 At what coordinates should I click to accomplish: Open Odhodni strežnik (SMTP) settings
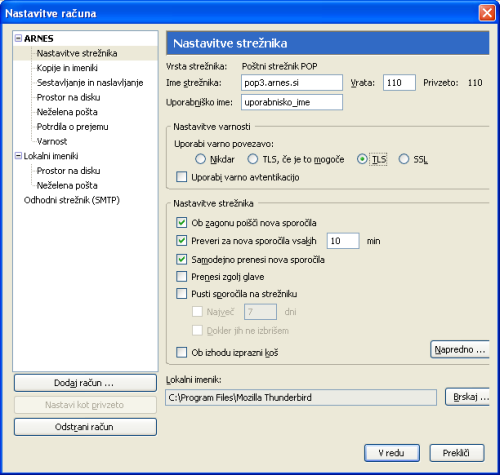[72, 200]
